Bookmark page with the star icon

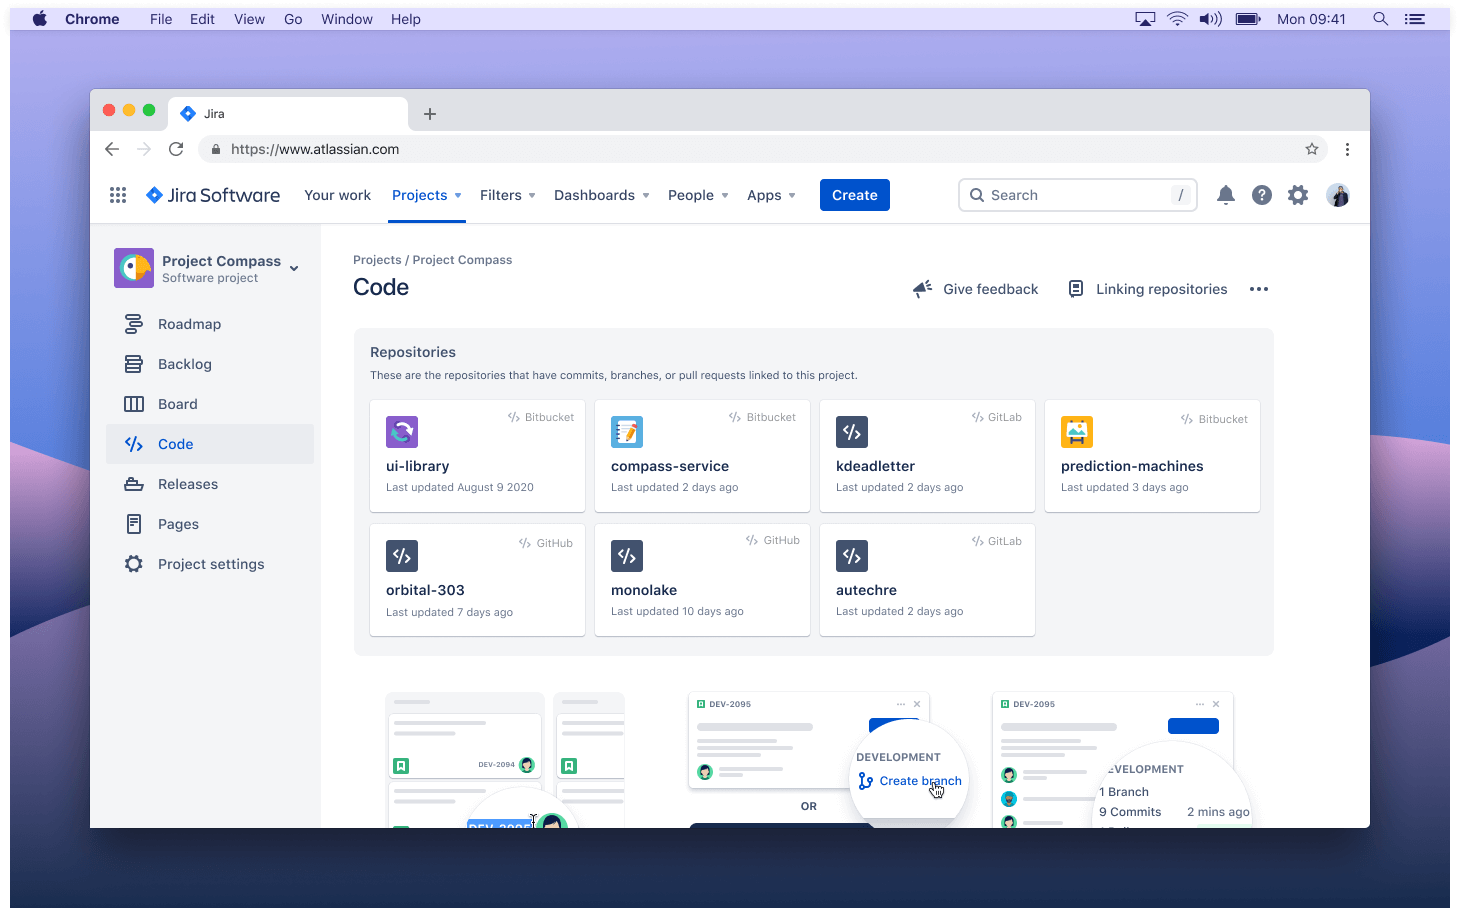(1312, 149)
